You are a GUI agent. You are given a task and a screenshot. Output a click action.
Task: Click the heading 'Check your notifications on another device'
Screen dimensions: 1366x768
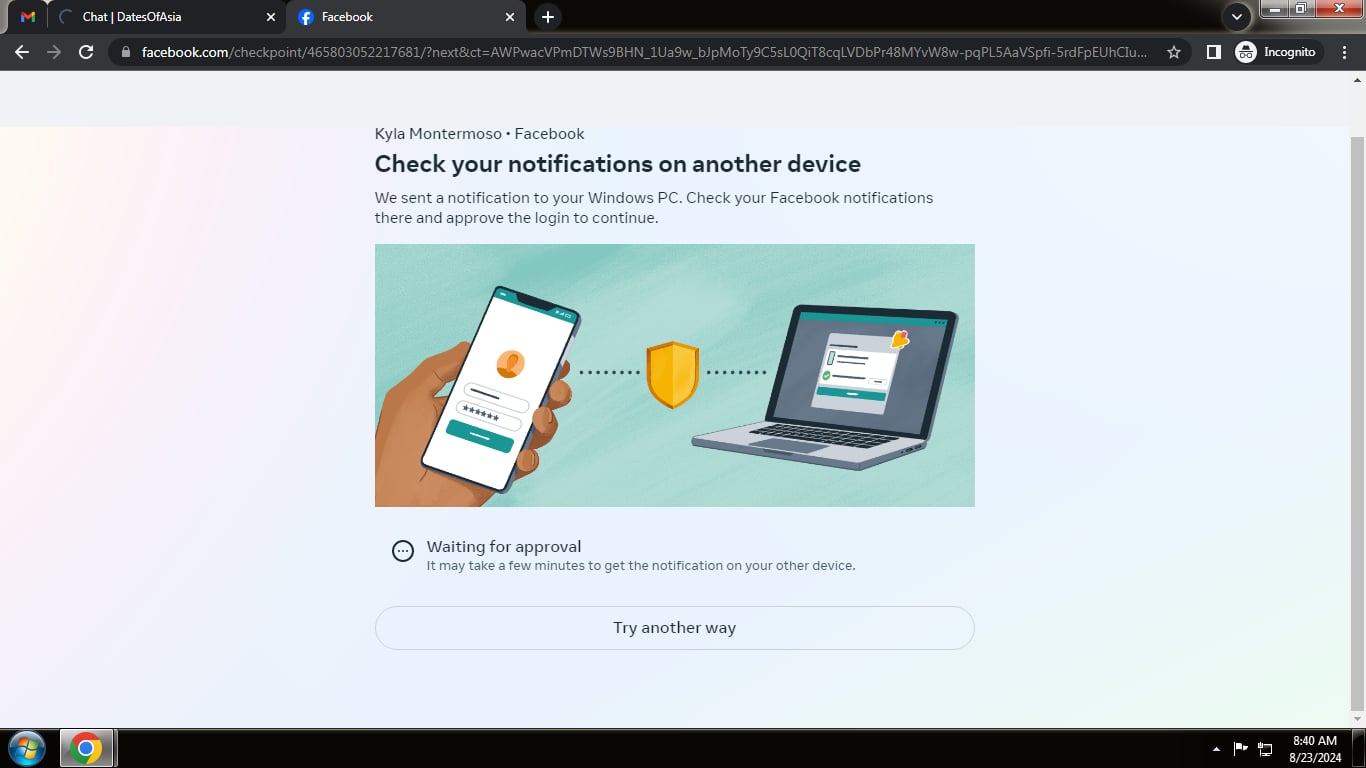coord(617,164)
